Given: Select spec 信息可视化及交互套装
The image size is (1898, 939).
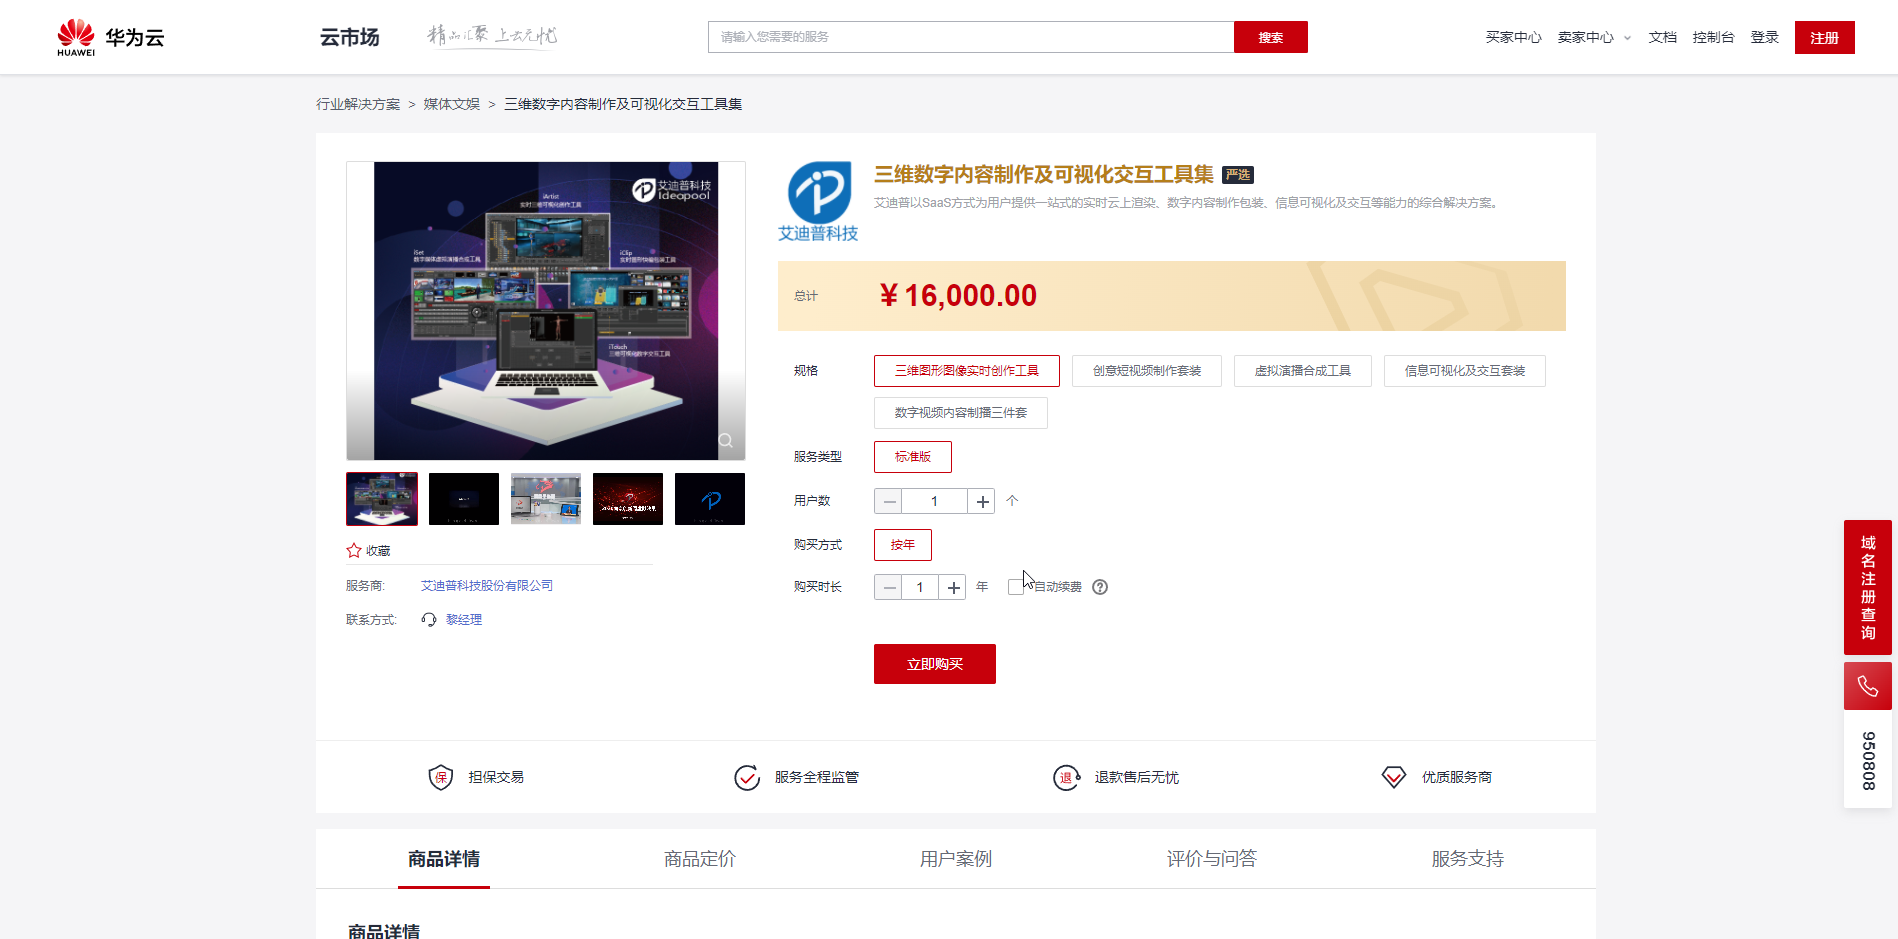Looking at the screenshot, I should [x=1464, y=371].
